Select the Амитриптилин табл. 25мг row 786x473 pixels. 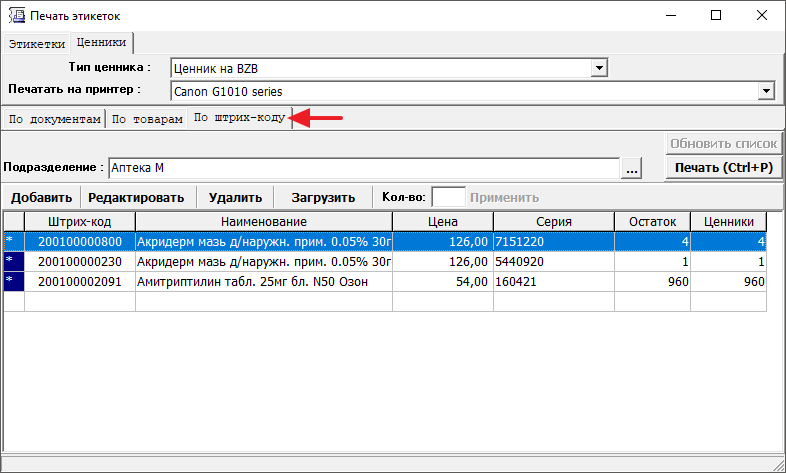coord(264,282)
